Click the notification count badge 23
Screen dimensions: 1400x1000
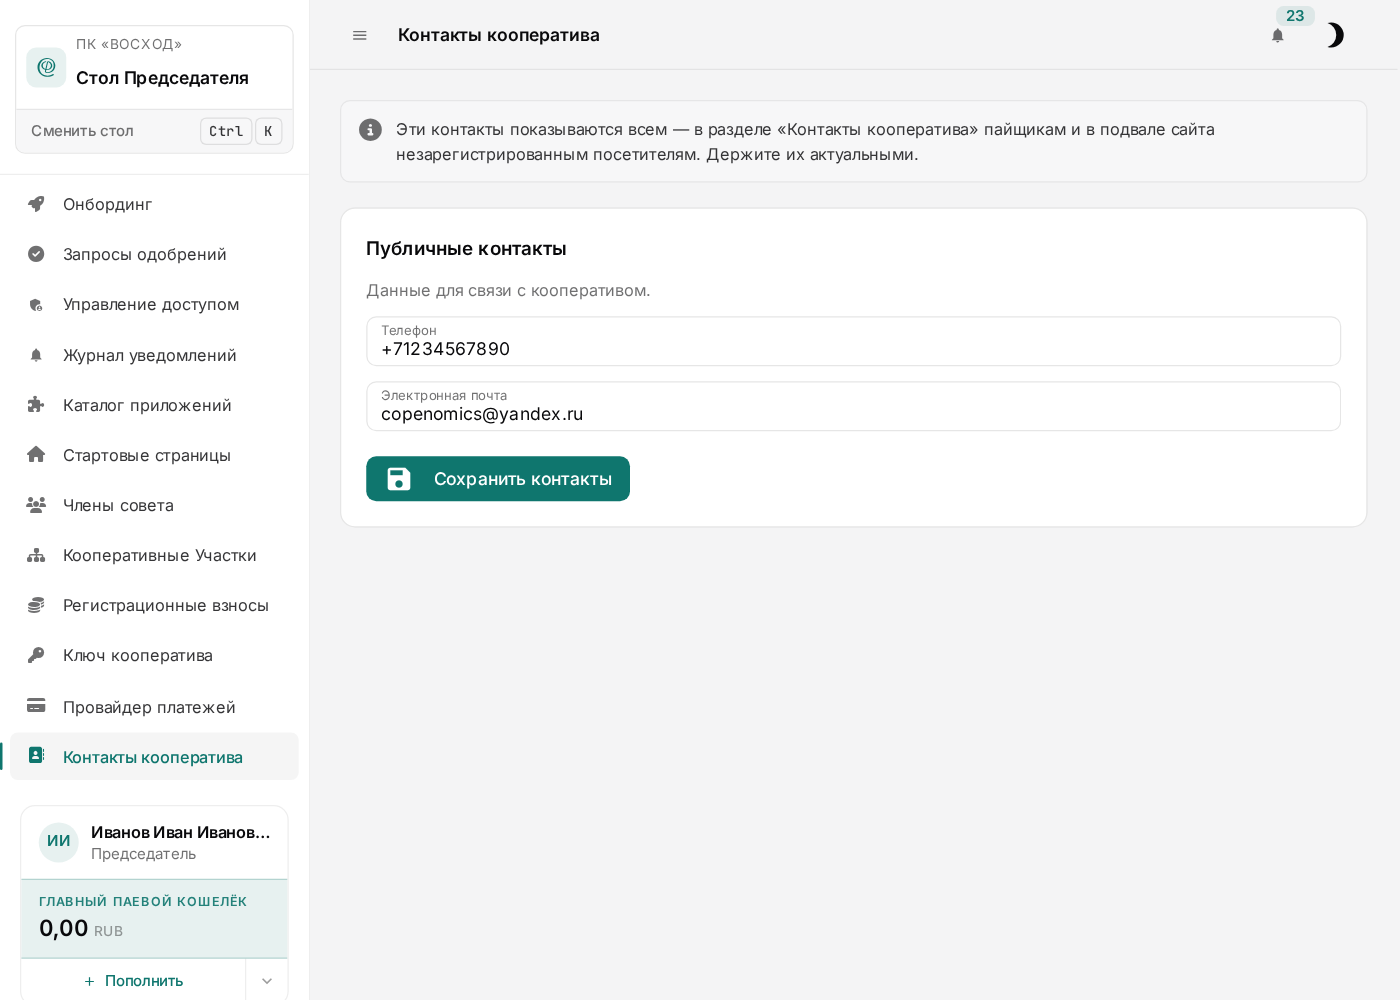1295,16
